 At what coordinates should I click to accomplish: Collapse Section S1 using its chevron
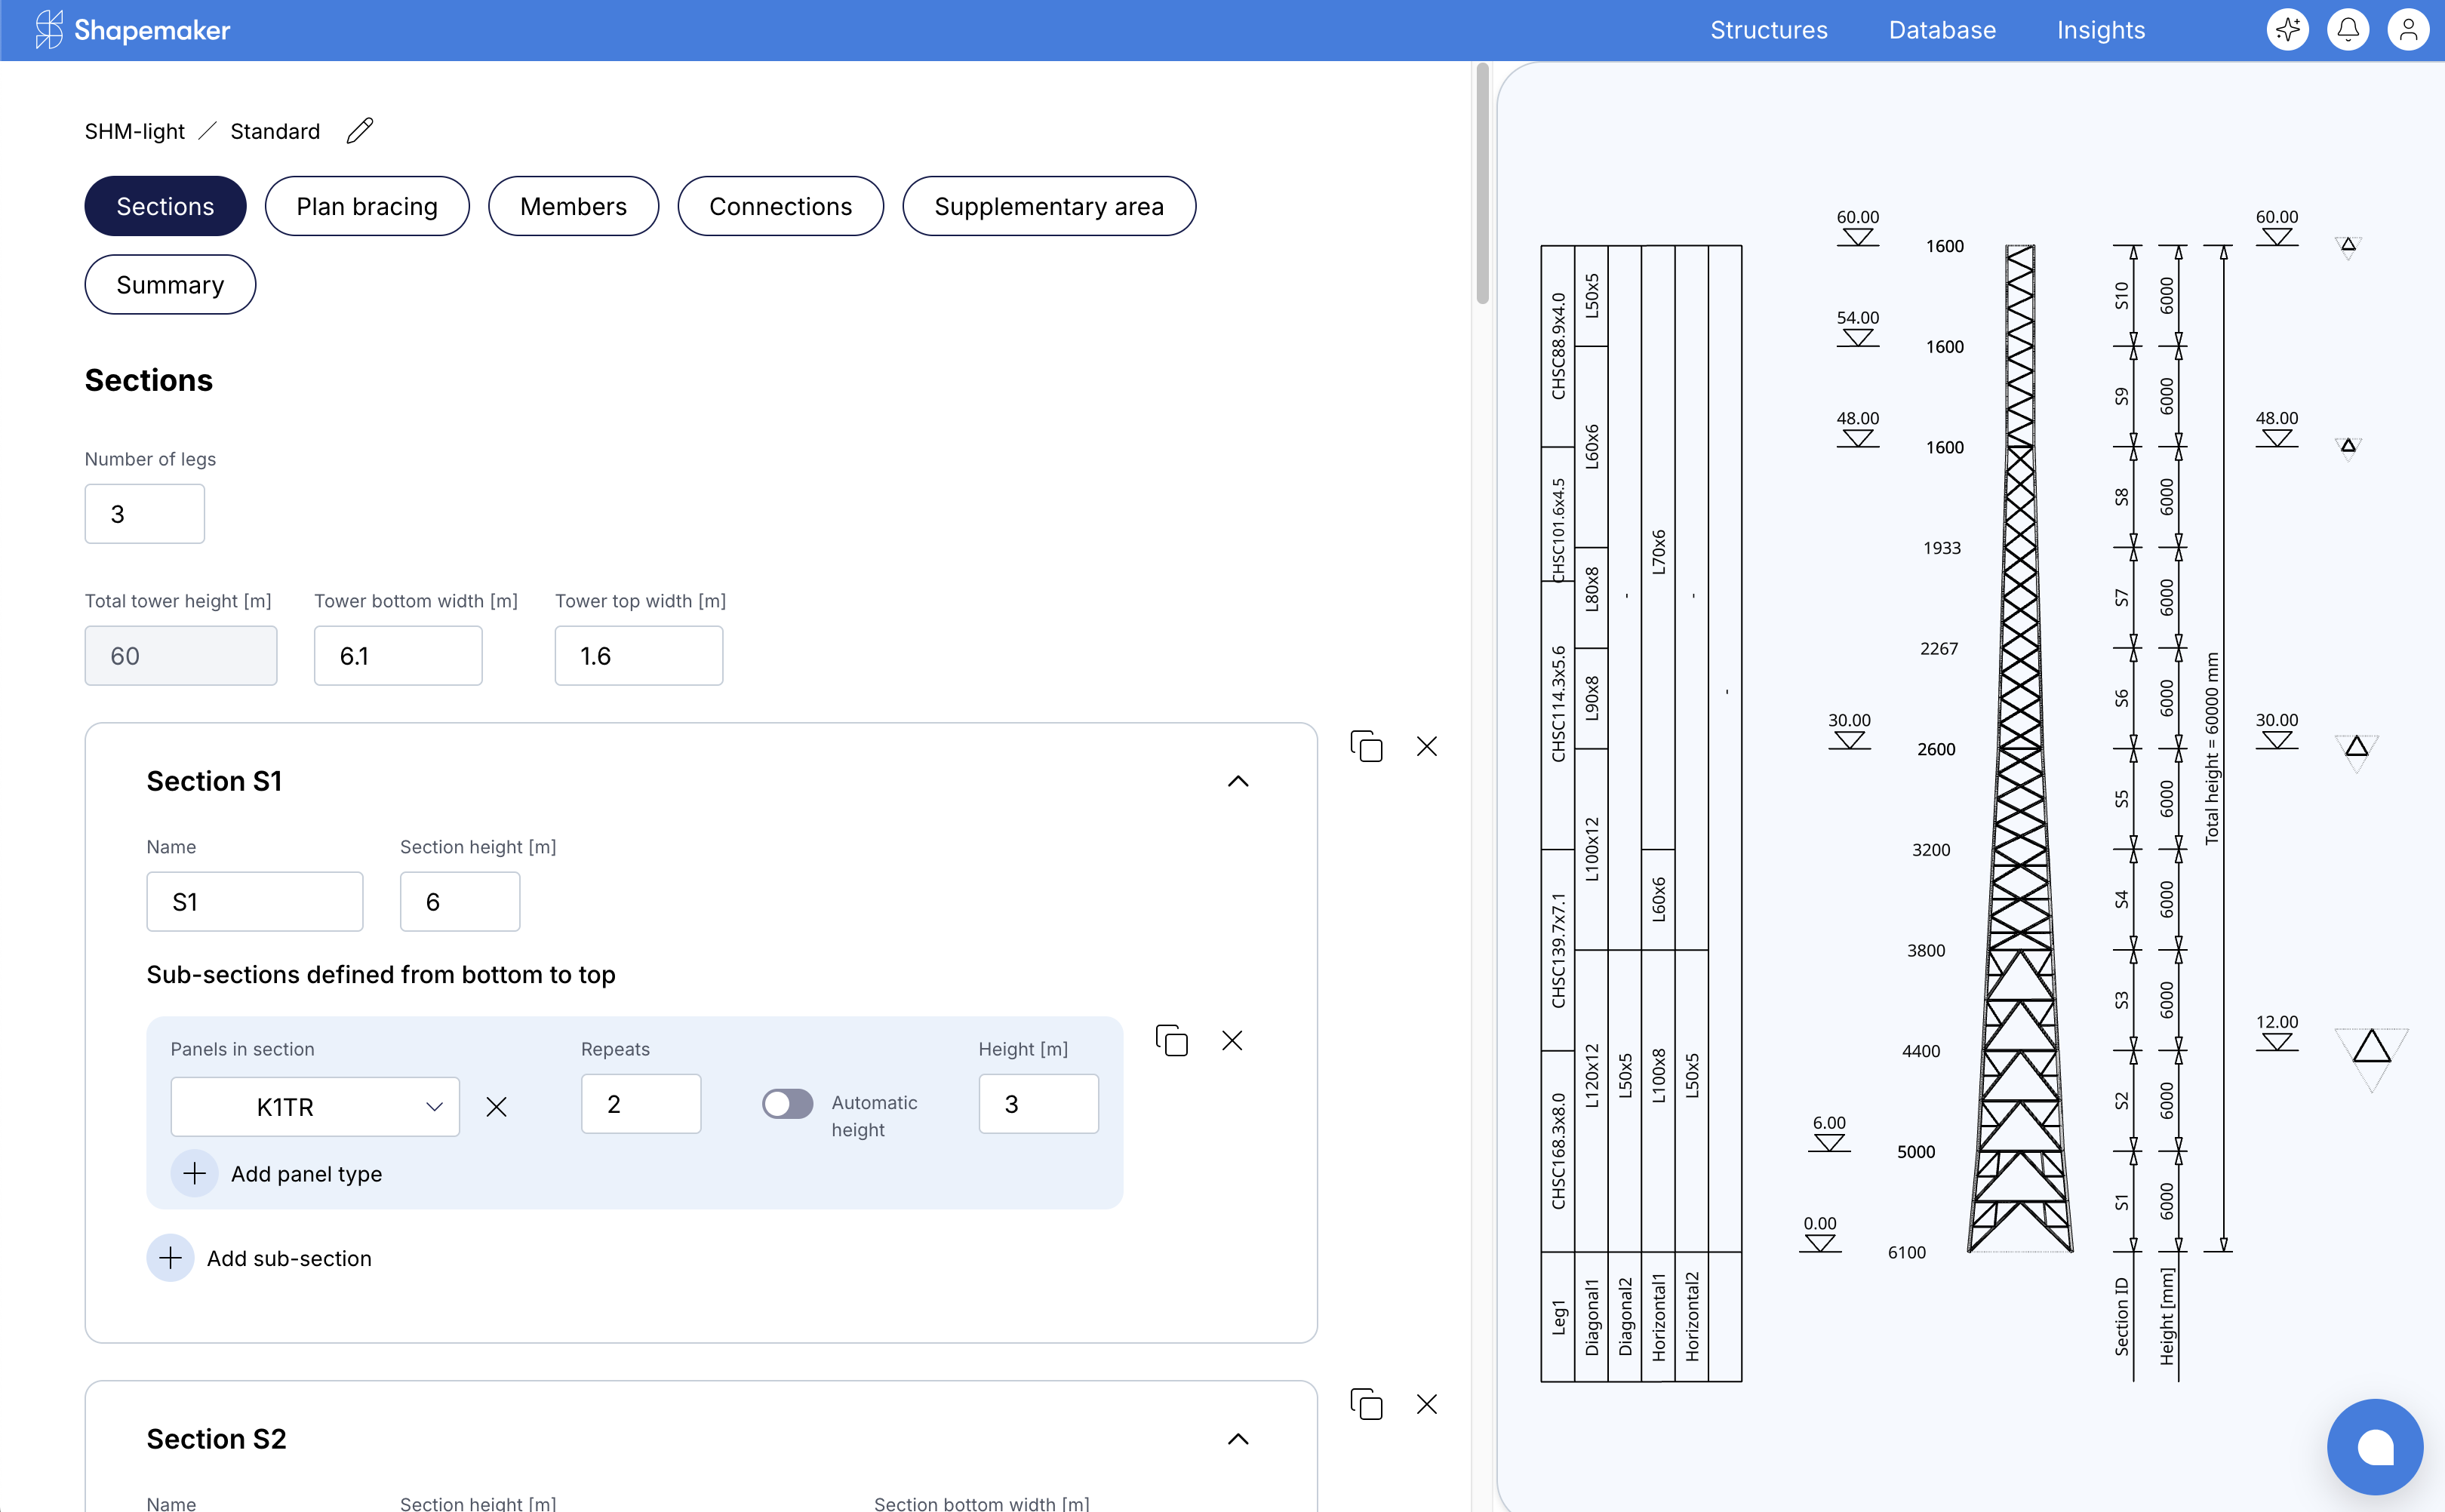[1239, 781]
